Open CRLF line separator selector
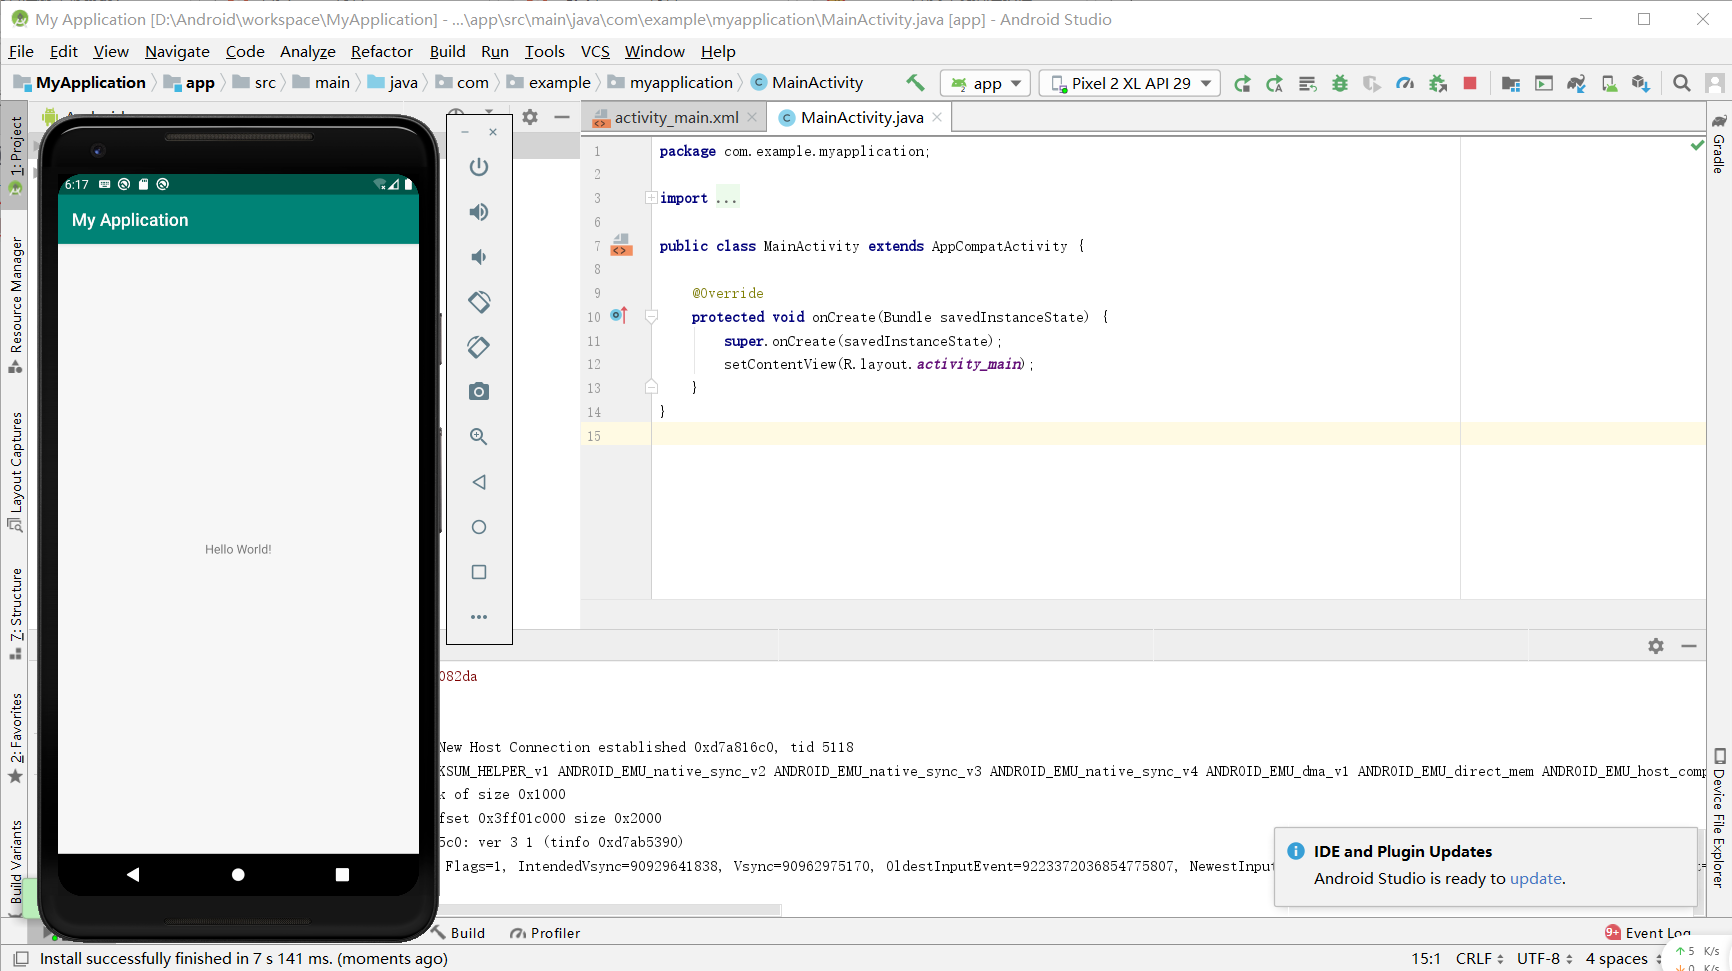 pos(1479,959)
